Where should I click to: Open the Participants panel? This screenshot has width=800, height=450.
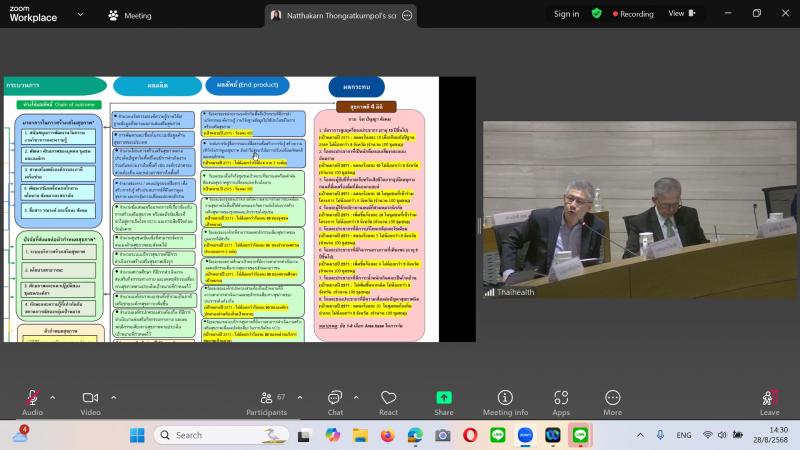pyautogui.click(x=267, y=402)
